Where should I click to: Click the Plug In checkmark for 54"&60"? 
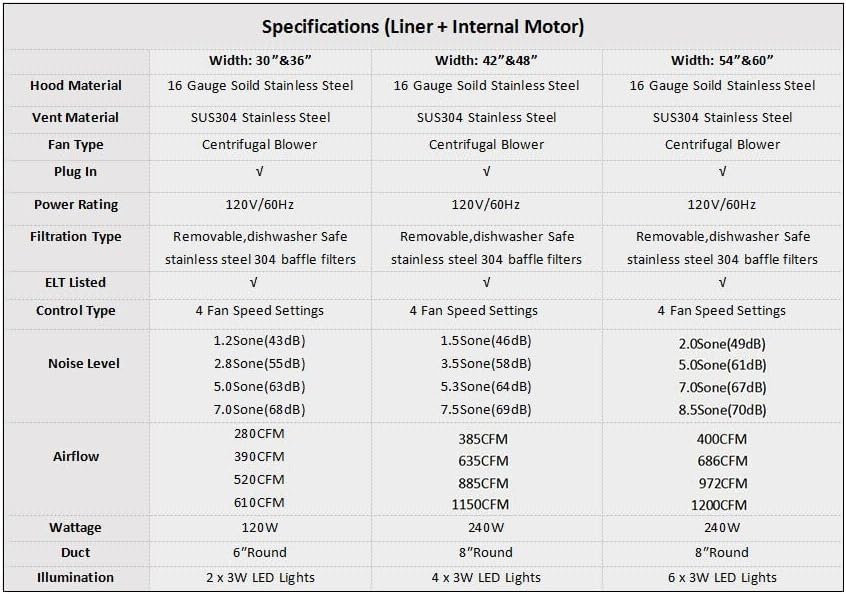click(722, 172)
